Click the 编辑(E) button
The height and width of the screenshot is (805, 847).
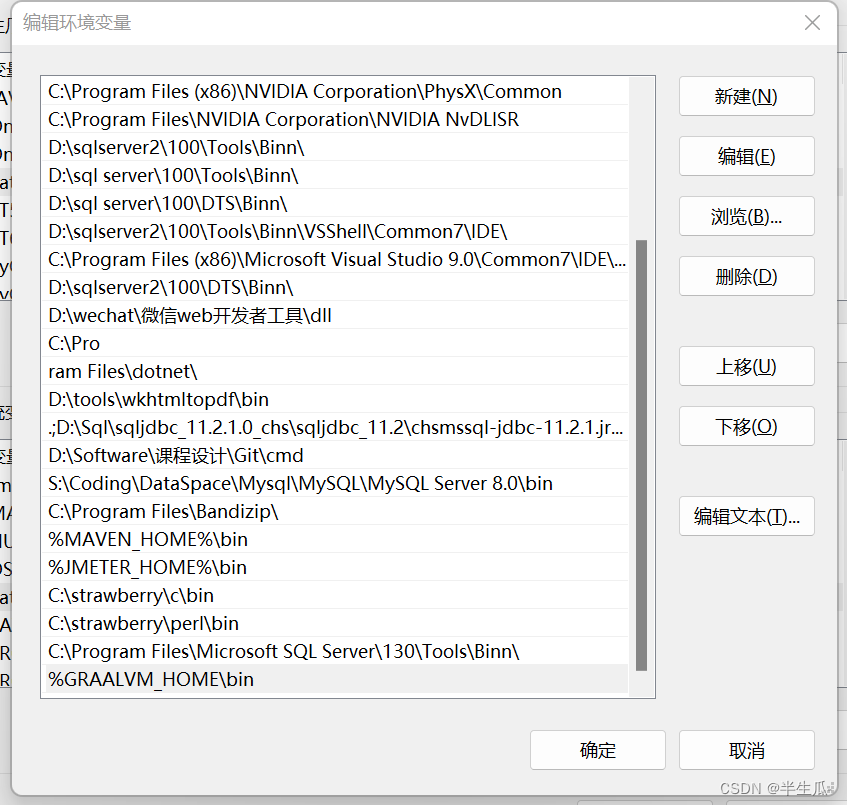point(747,156)
